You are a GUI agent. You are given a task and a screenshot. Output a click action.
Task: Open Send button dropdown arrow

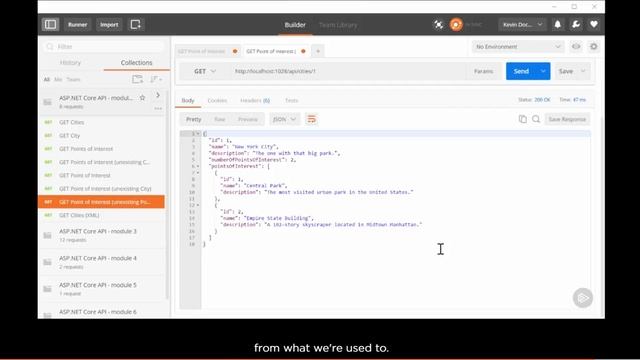pyautogui.click(x=543, y=71)
